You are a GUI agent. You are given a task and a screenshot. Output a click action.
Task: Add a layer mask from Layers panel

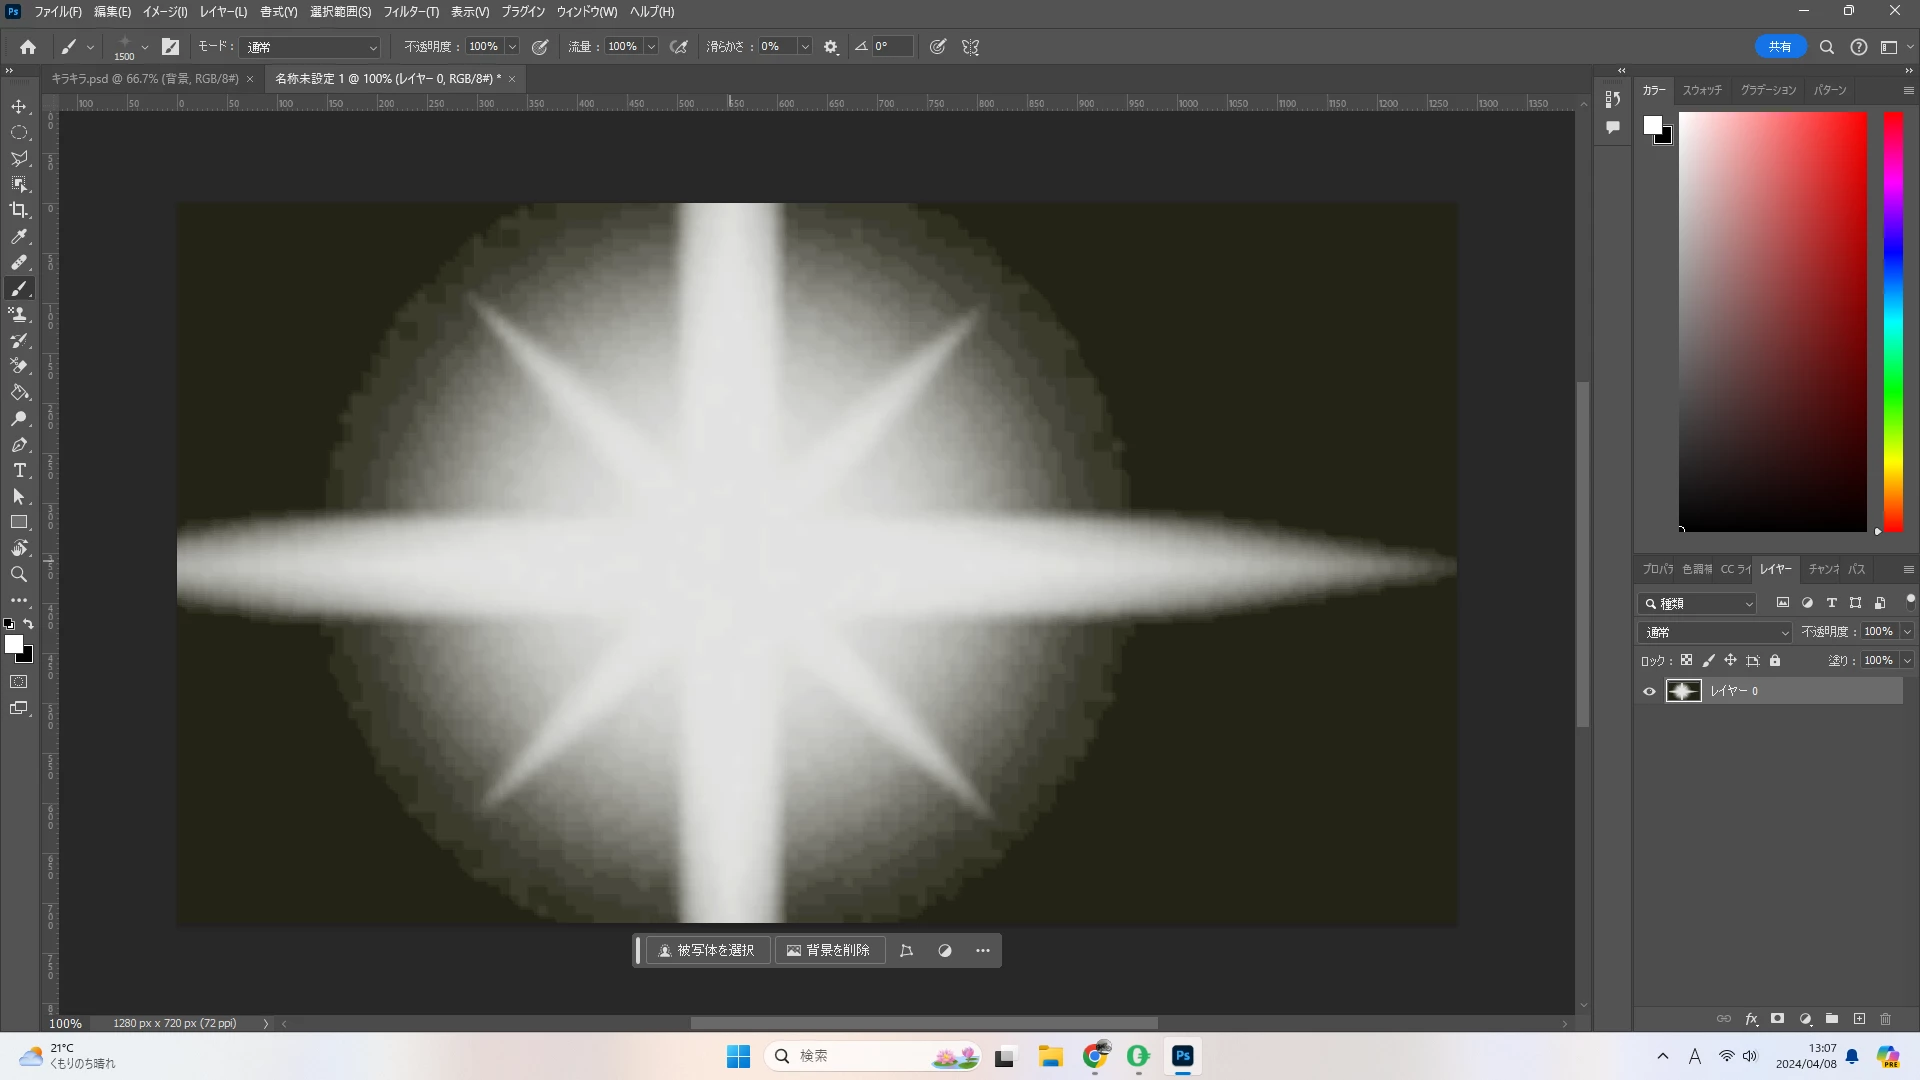pos(1777,1019)
